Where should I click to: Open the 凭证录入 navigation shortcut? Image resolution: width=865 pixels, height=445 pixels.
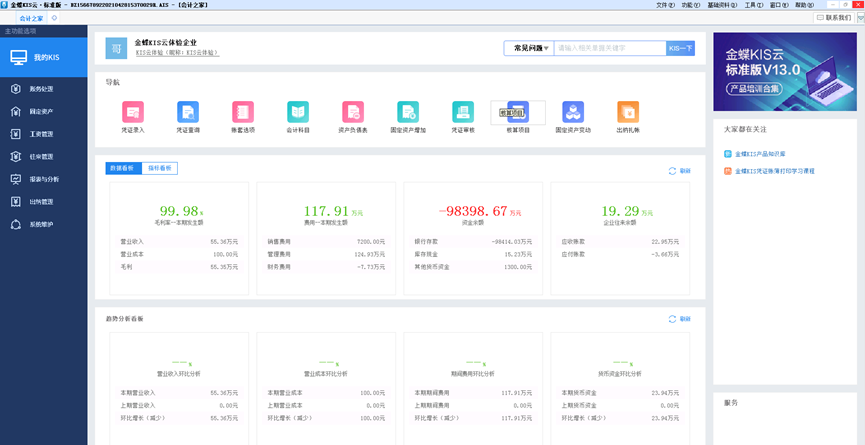132,117
